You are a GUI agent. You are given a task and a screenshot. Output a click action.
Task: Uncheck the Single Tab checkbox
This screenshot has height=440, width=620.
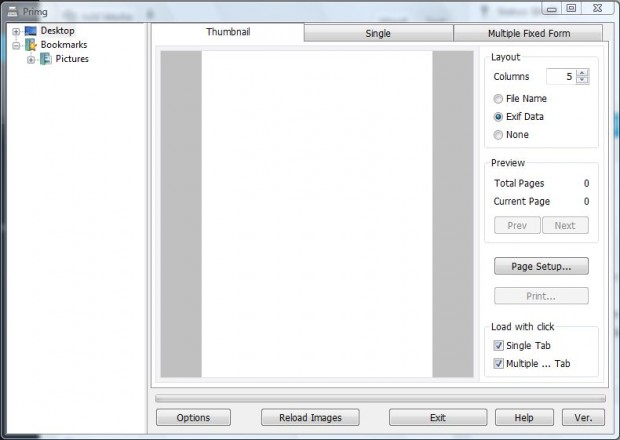499,346
